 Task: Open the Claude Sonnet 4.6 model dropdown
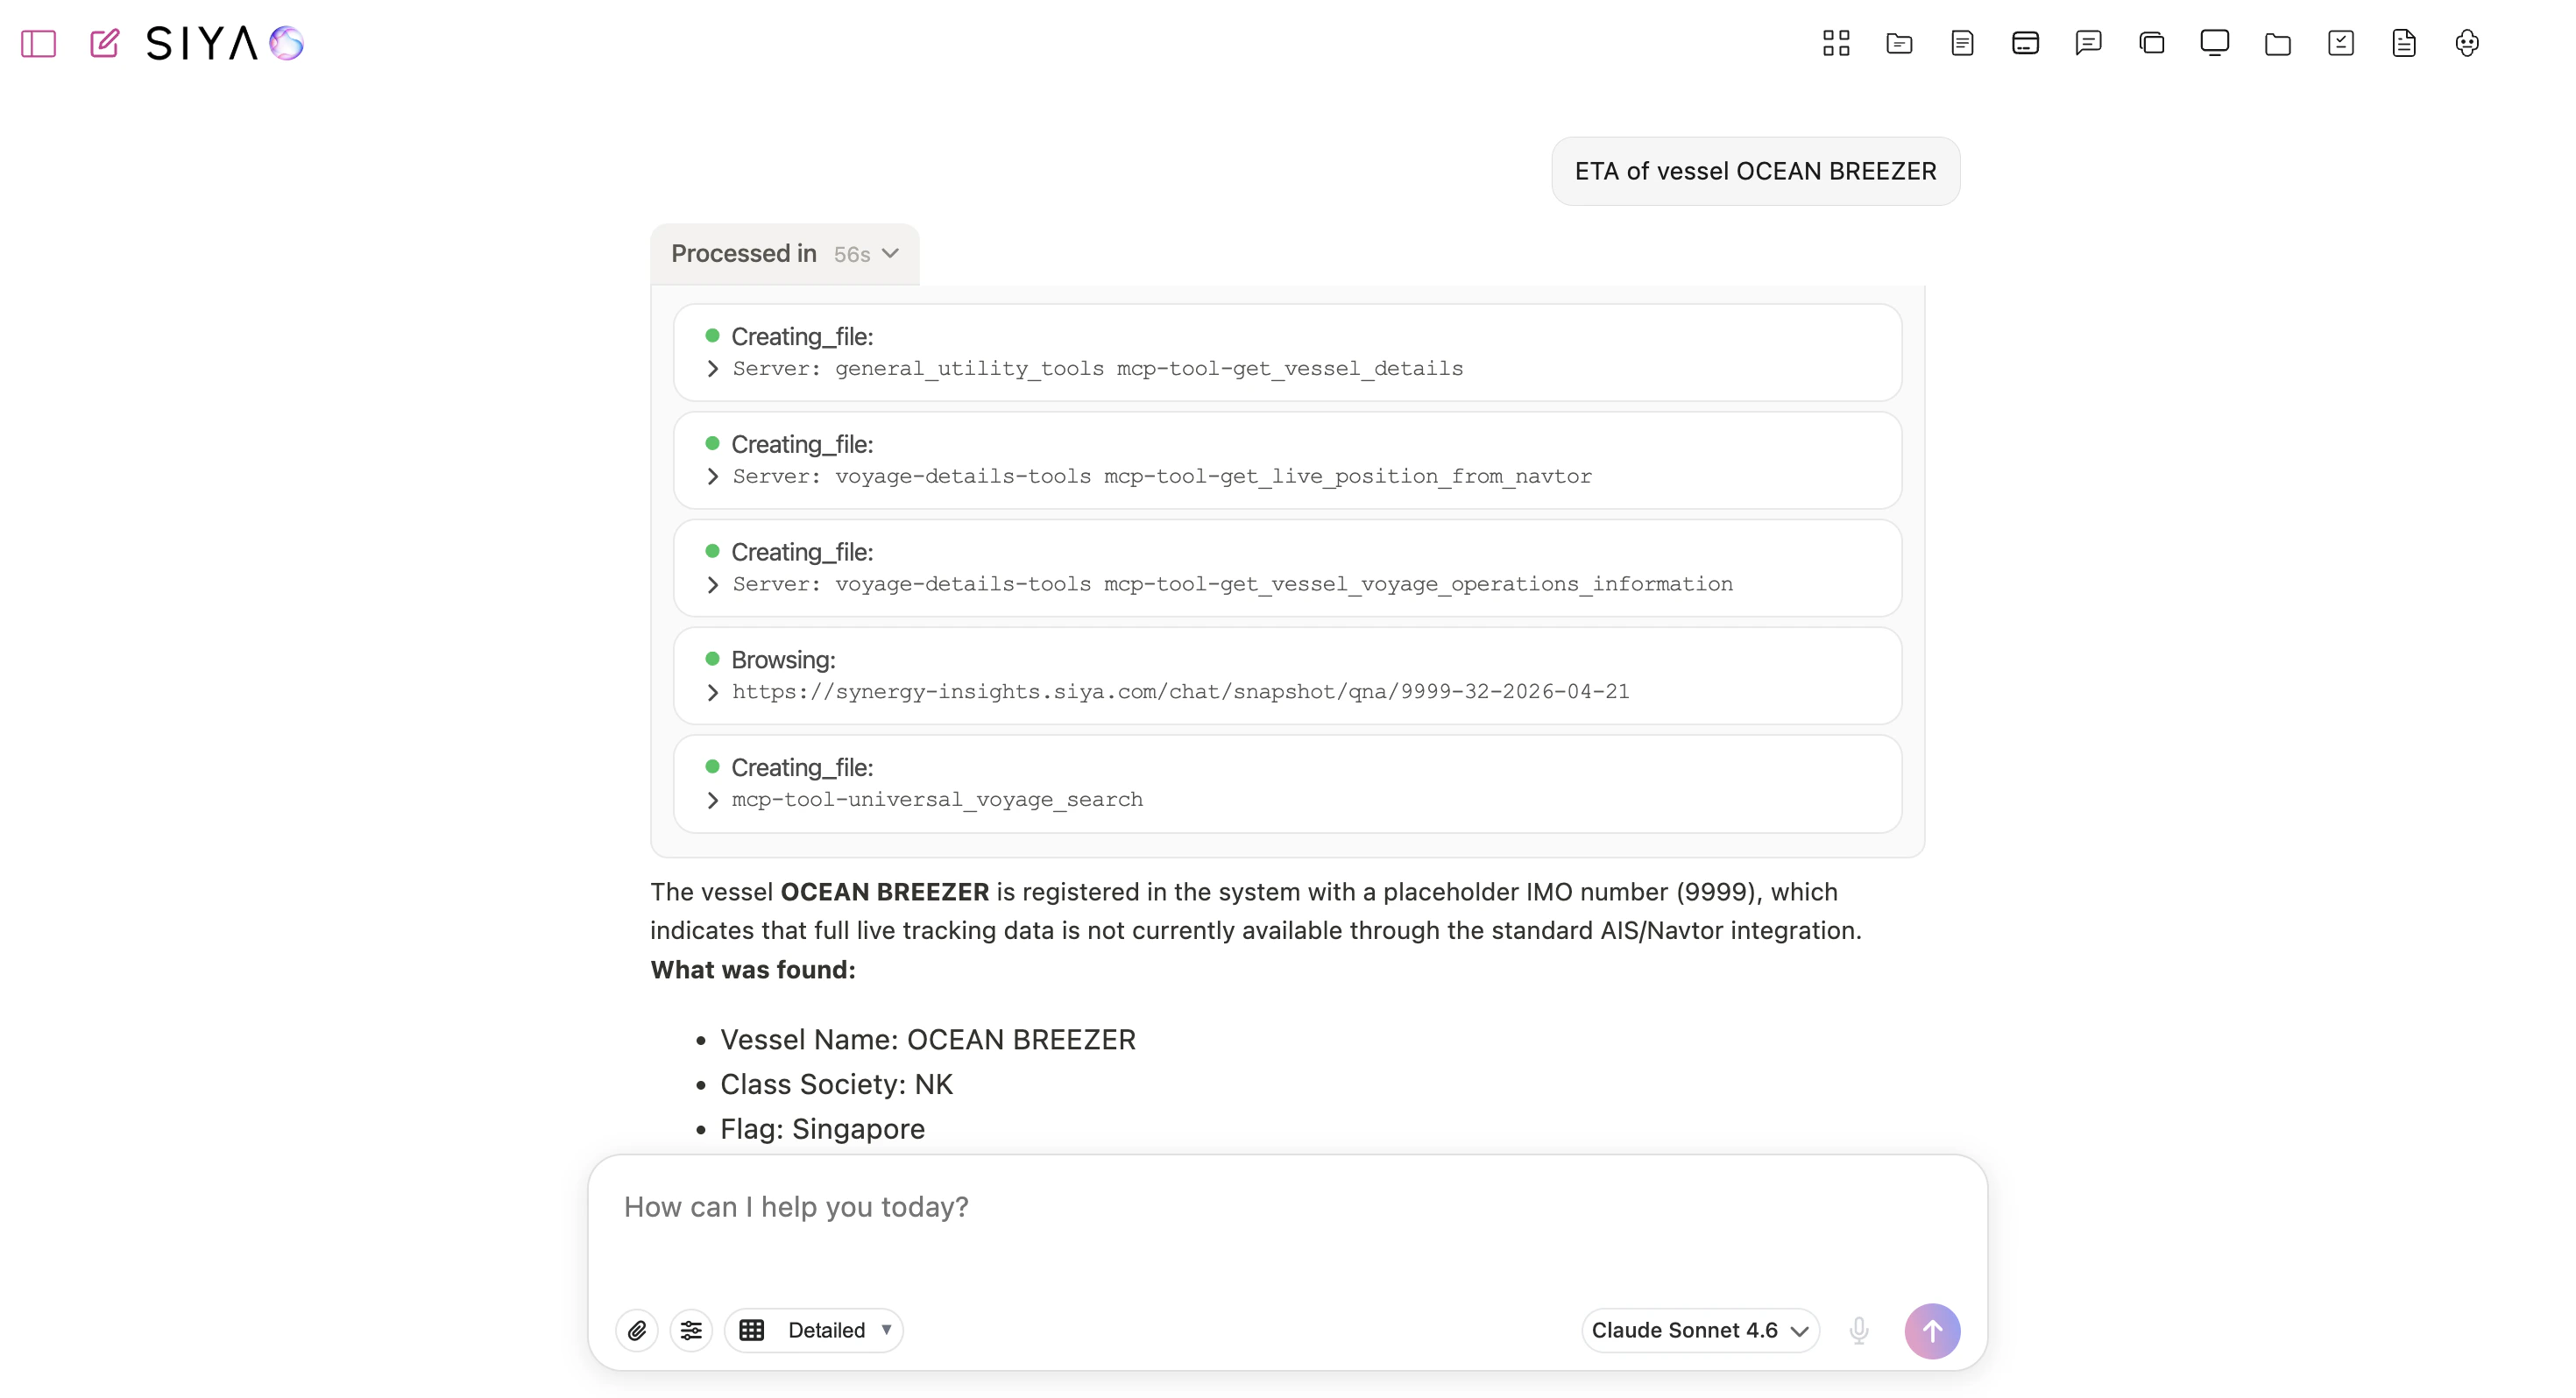click(1699, 1330)
